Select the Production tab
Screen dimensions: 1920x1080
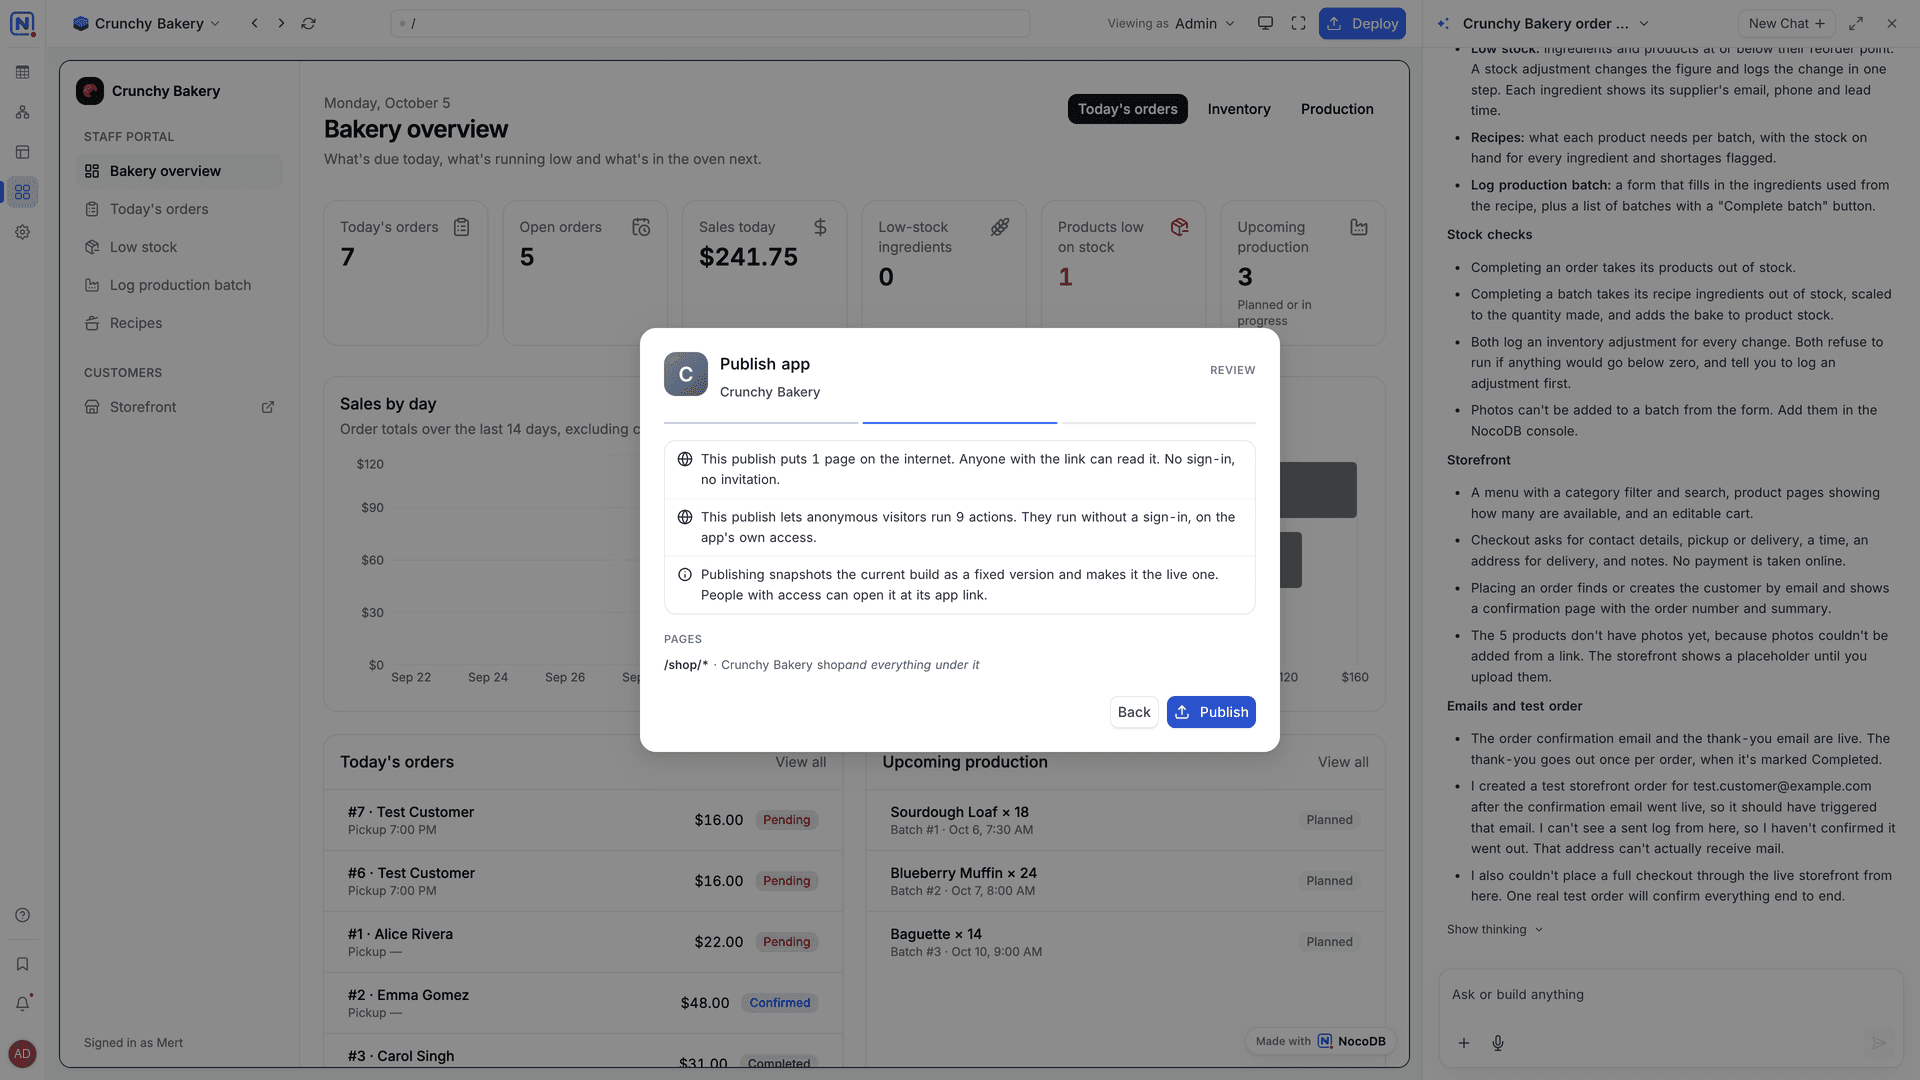tap(1337, 109)
